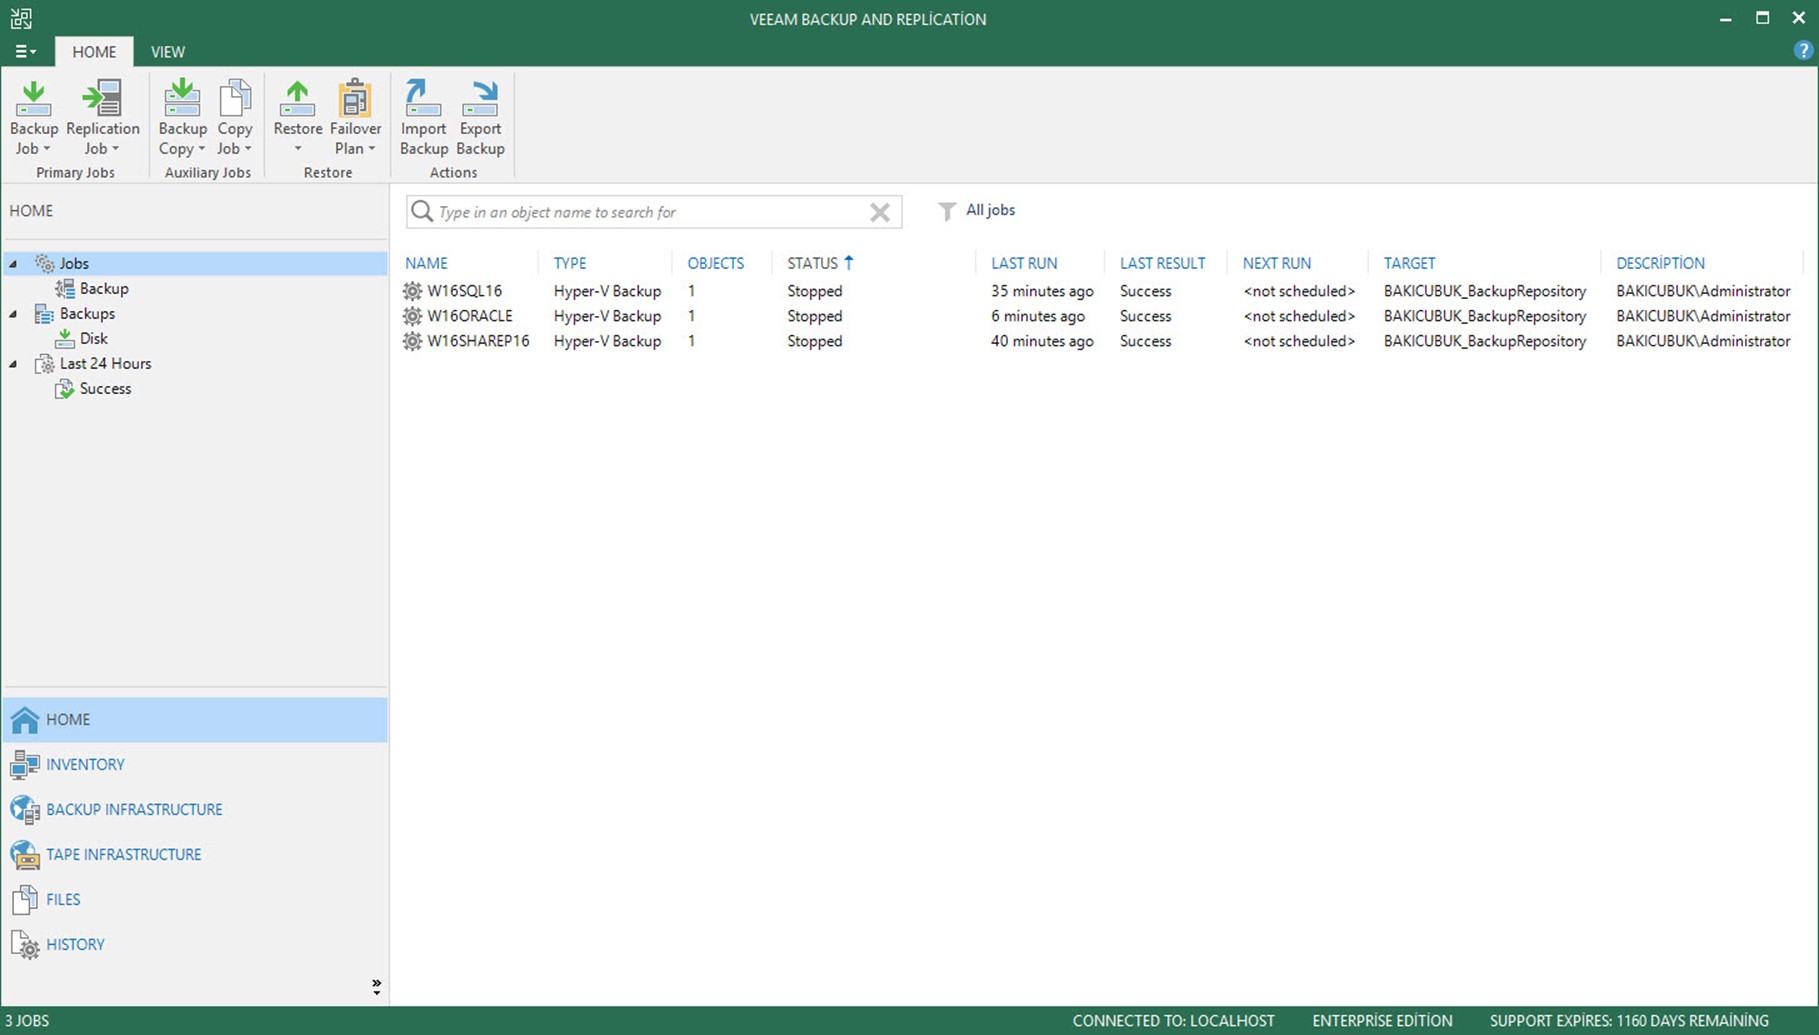Click the Home view house icon
Image resolution: width=1819 pixels, height=1035 pixels.
[x=24, y=719]
